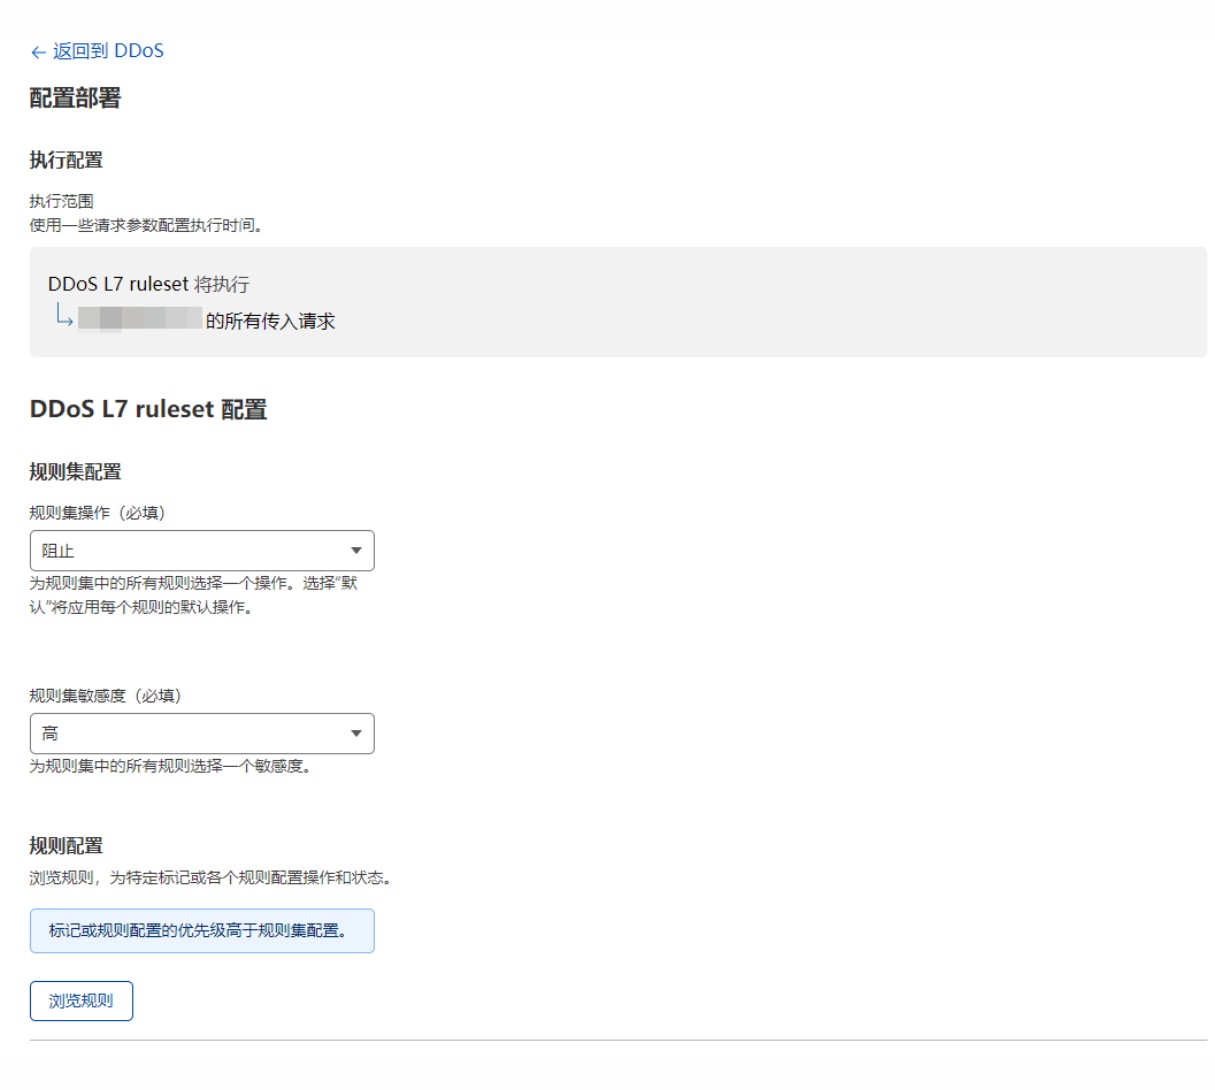Select the 阻止 value in the action field
Viewport: 1215px width, 1090px height.
pyautogui.click(x=58, y=551)
